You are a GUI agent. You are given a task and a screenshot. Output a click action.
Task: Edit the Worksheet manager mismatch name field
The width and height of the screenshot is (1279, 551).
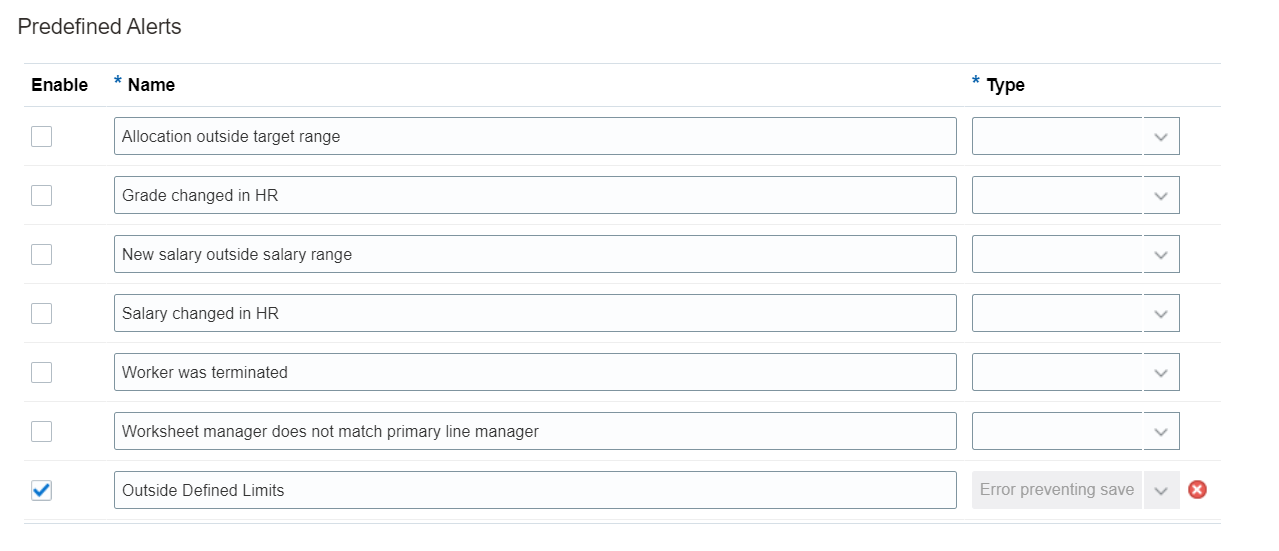tap(535, 432)
